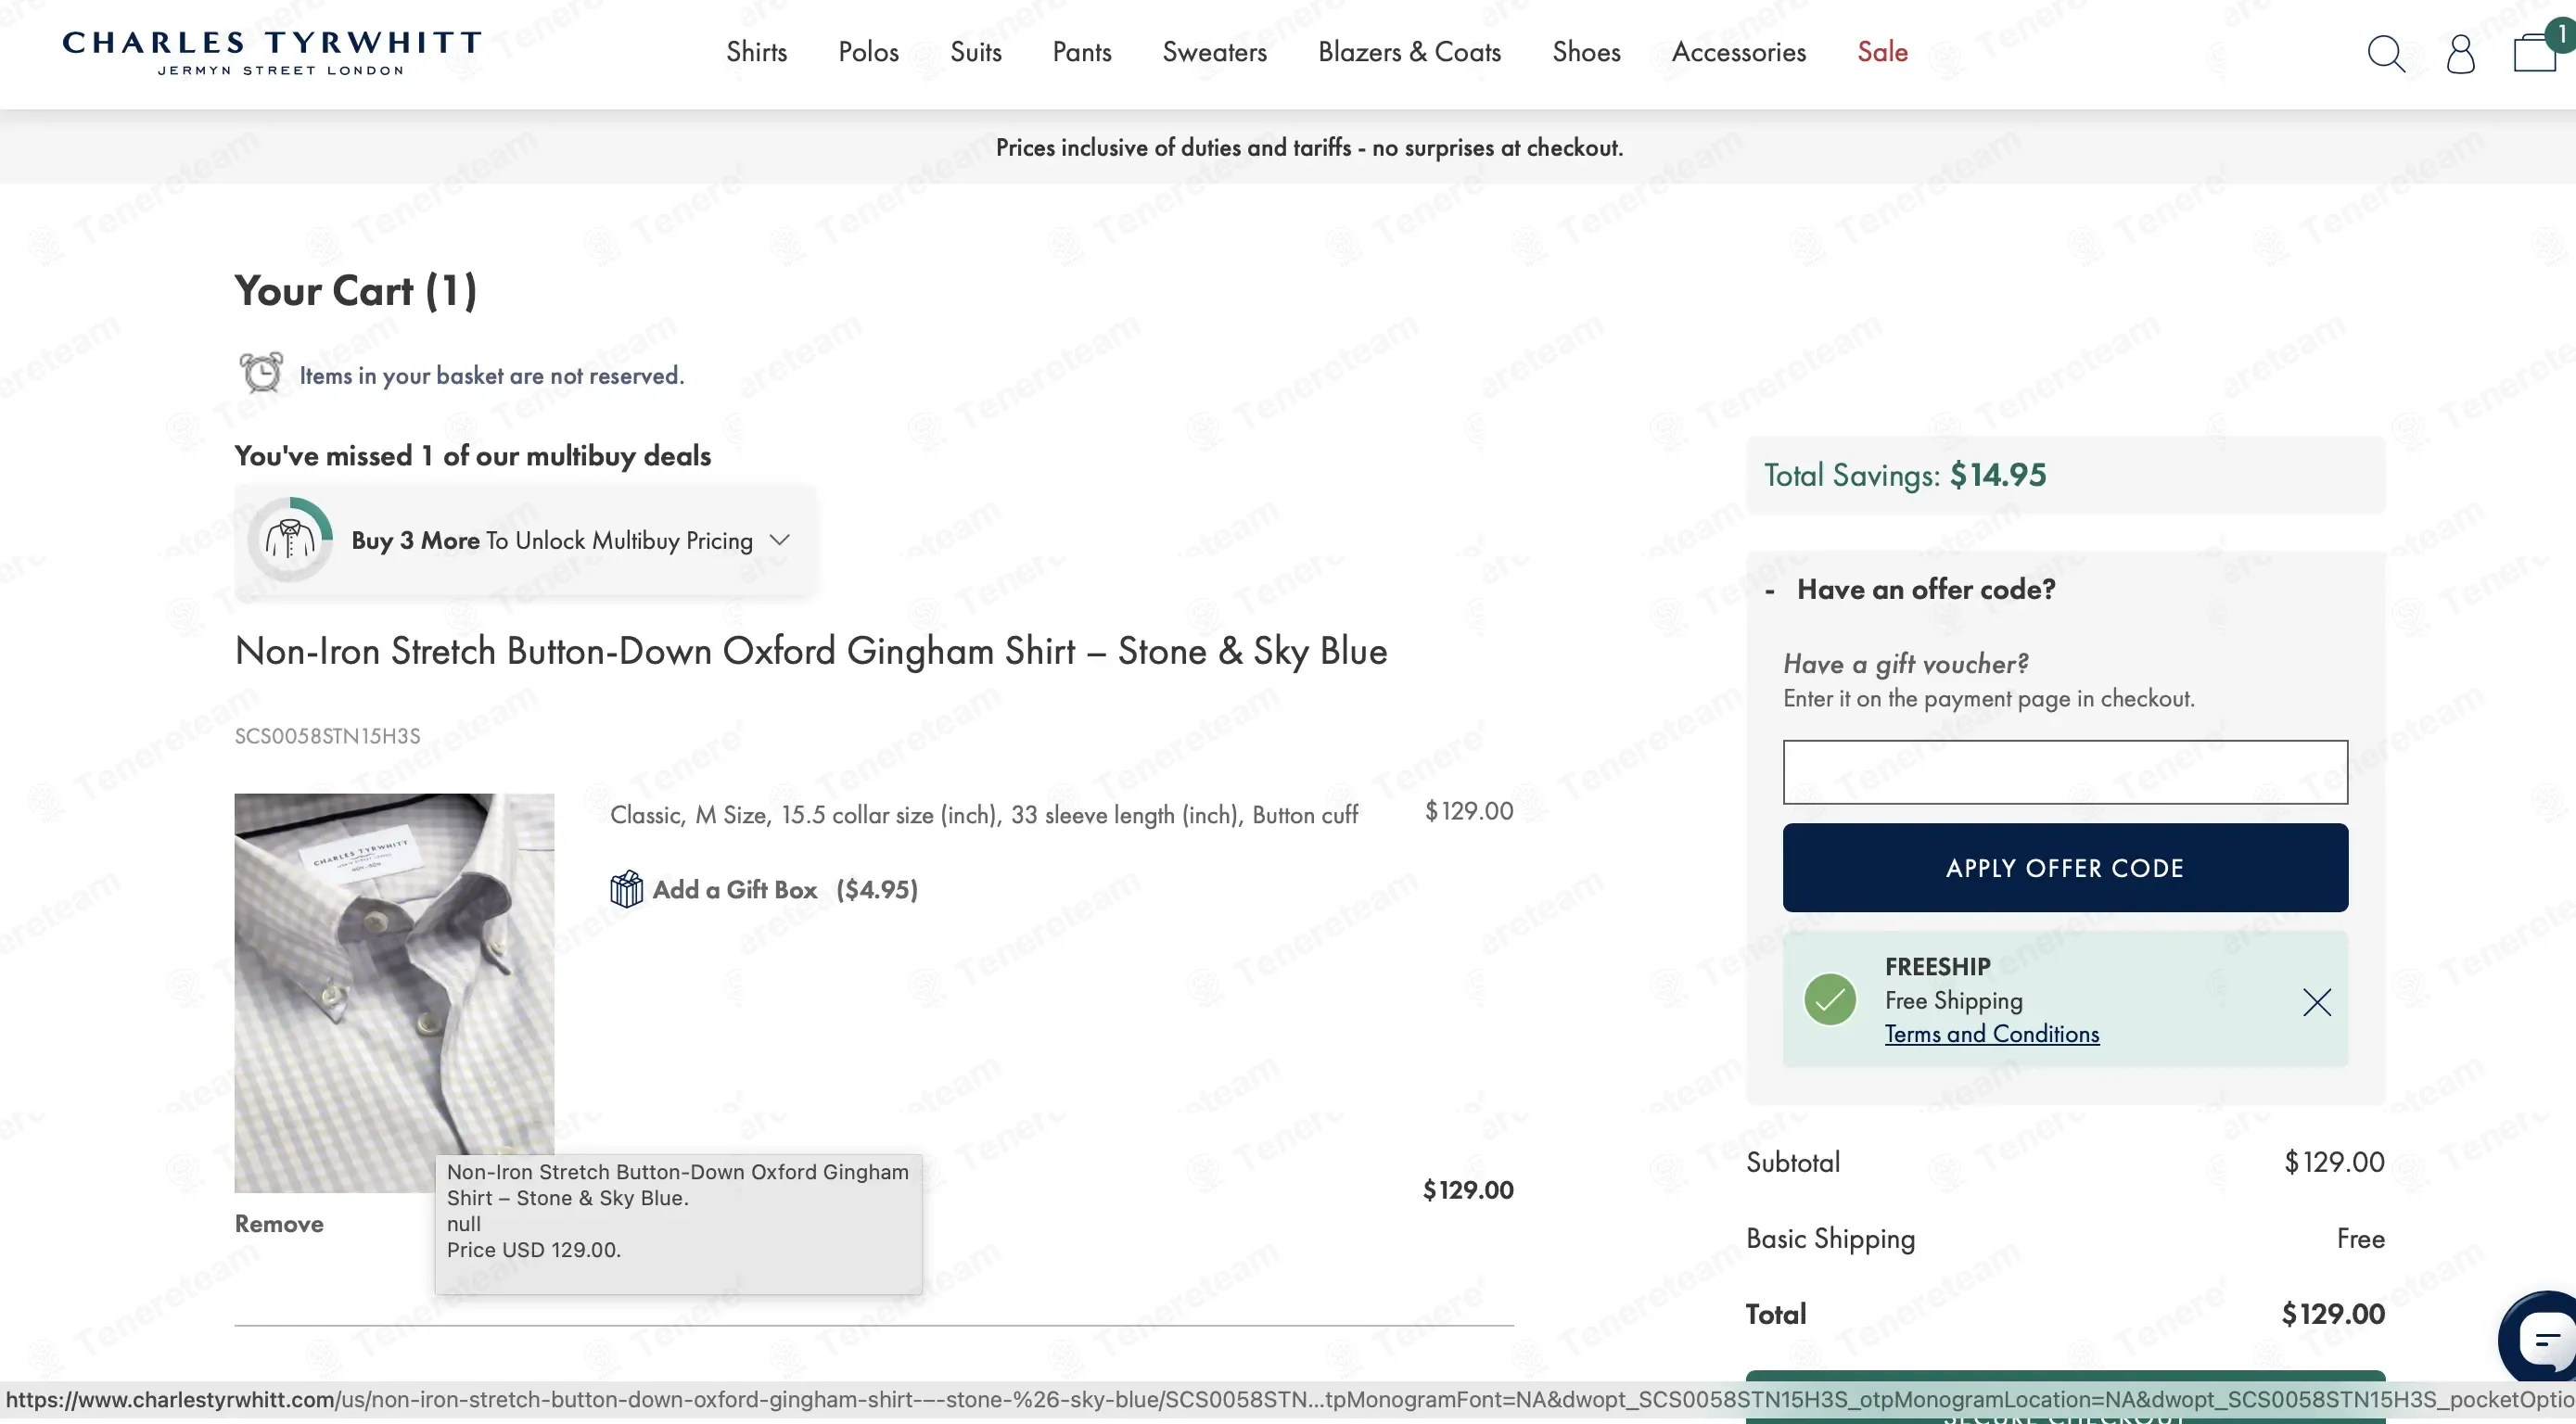Open the Shirts menu
Screen dimensions: 2576x1424
pos(756,52)
